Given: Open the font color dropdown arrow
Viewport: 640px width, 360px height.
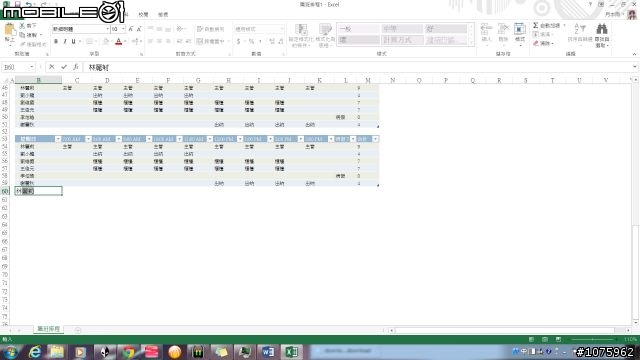Looking at the screenshot, I should 125,41.
